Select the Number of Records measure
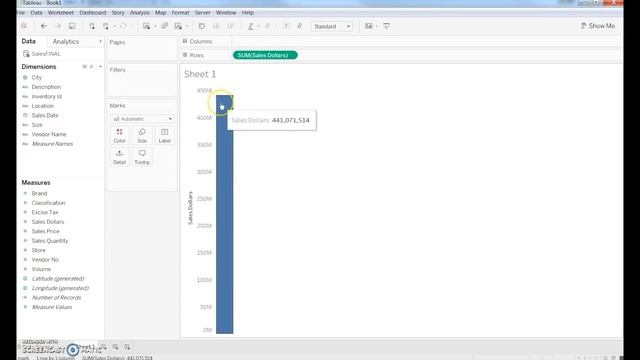The height and width of the screenshot is (360, 640). tap(56, 298)
